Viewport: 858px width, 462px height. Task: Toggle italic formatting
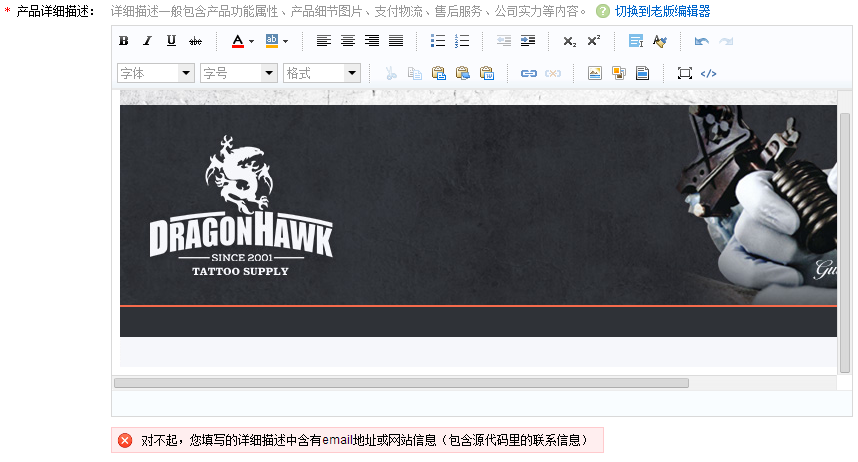147,41
